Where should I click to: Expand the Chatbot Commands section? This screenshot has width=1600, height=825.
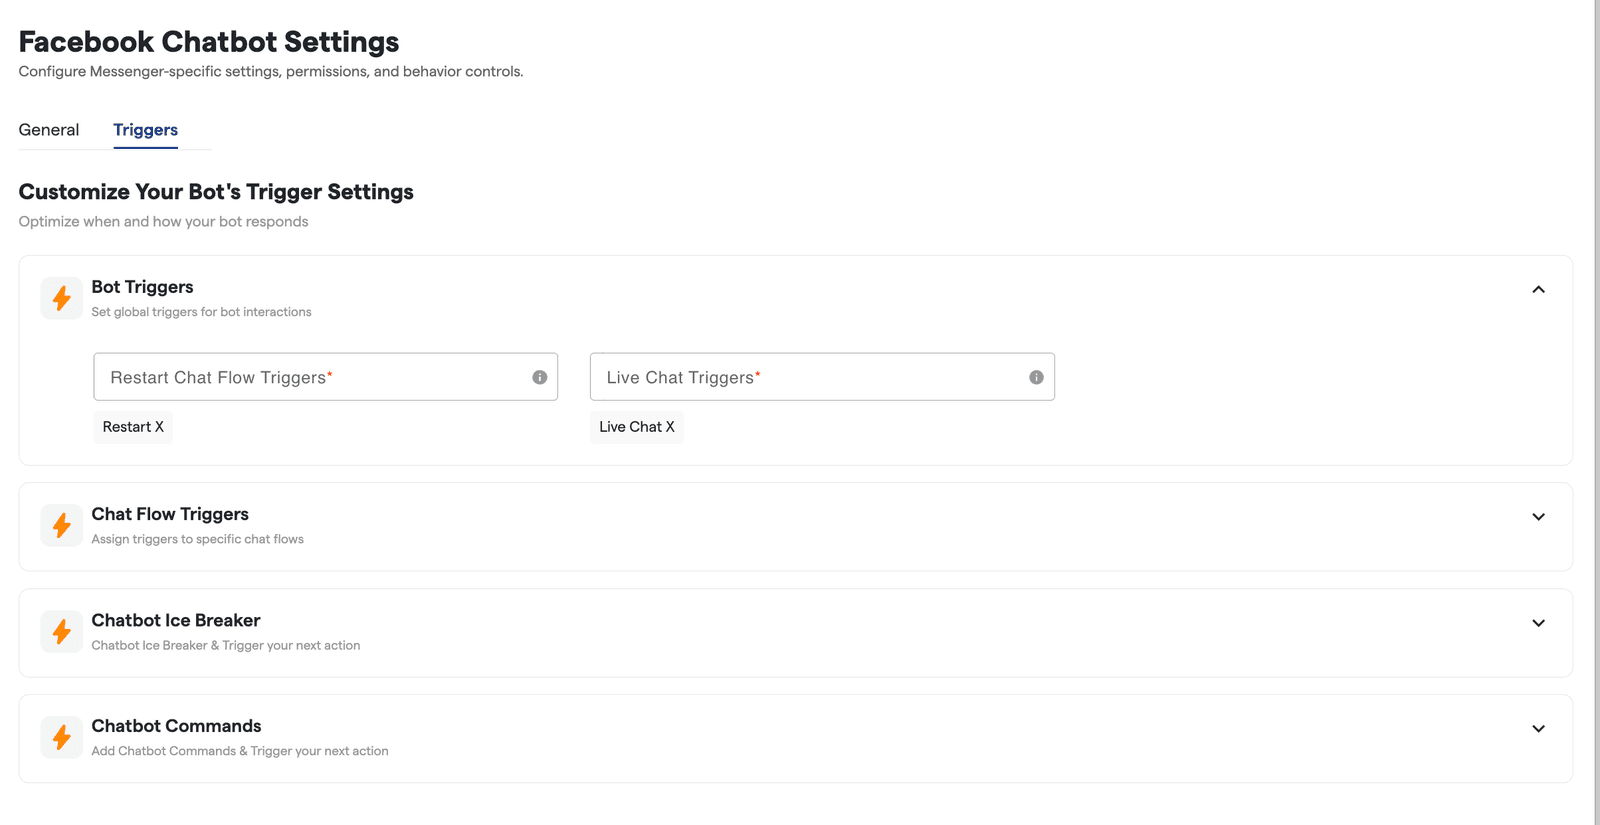tap(1538, 729)
